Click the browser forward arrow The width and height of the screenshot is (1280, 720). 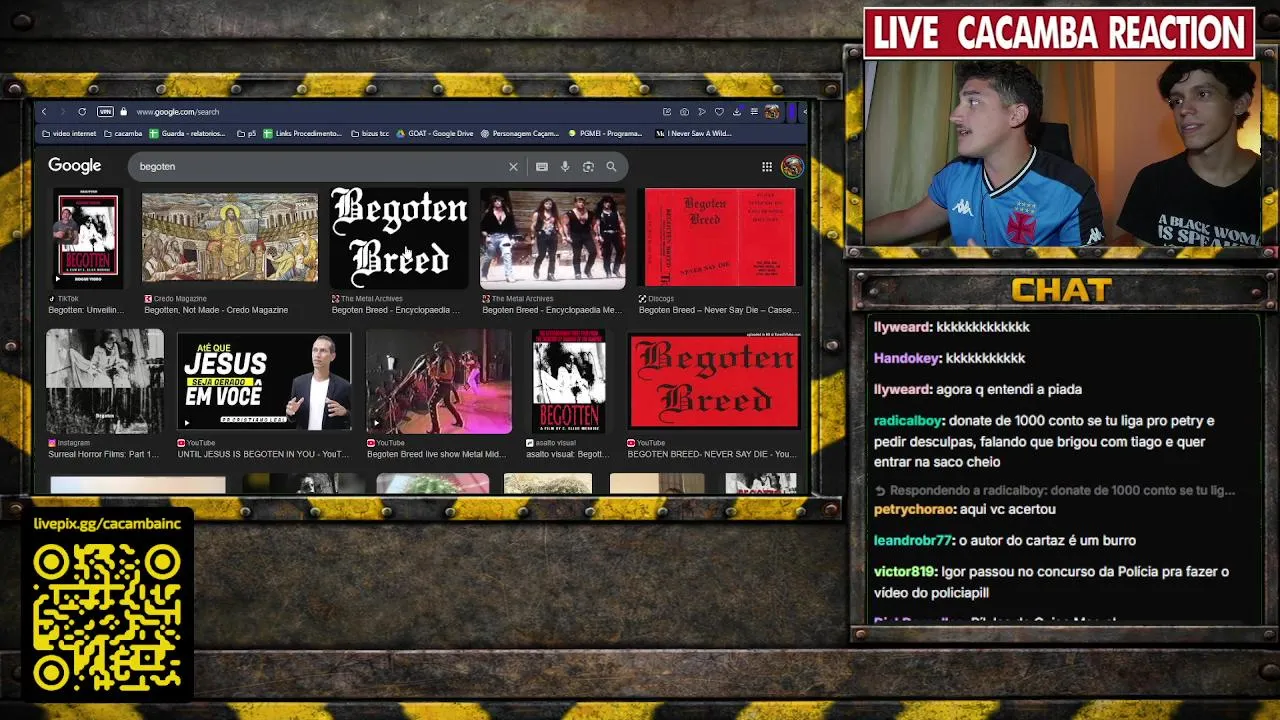click(x=62, y=112)
